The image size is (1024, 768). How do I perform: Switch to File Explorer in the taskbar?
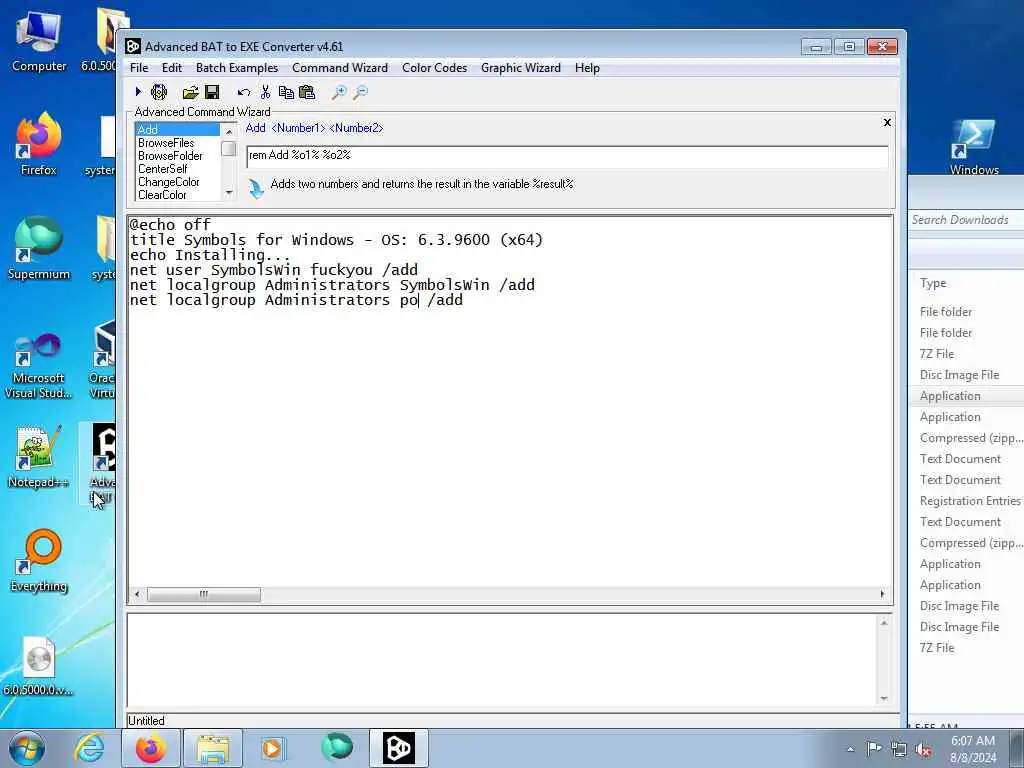(x=213, y=748)
